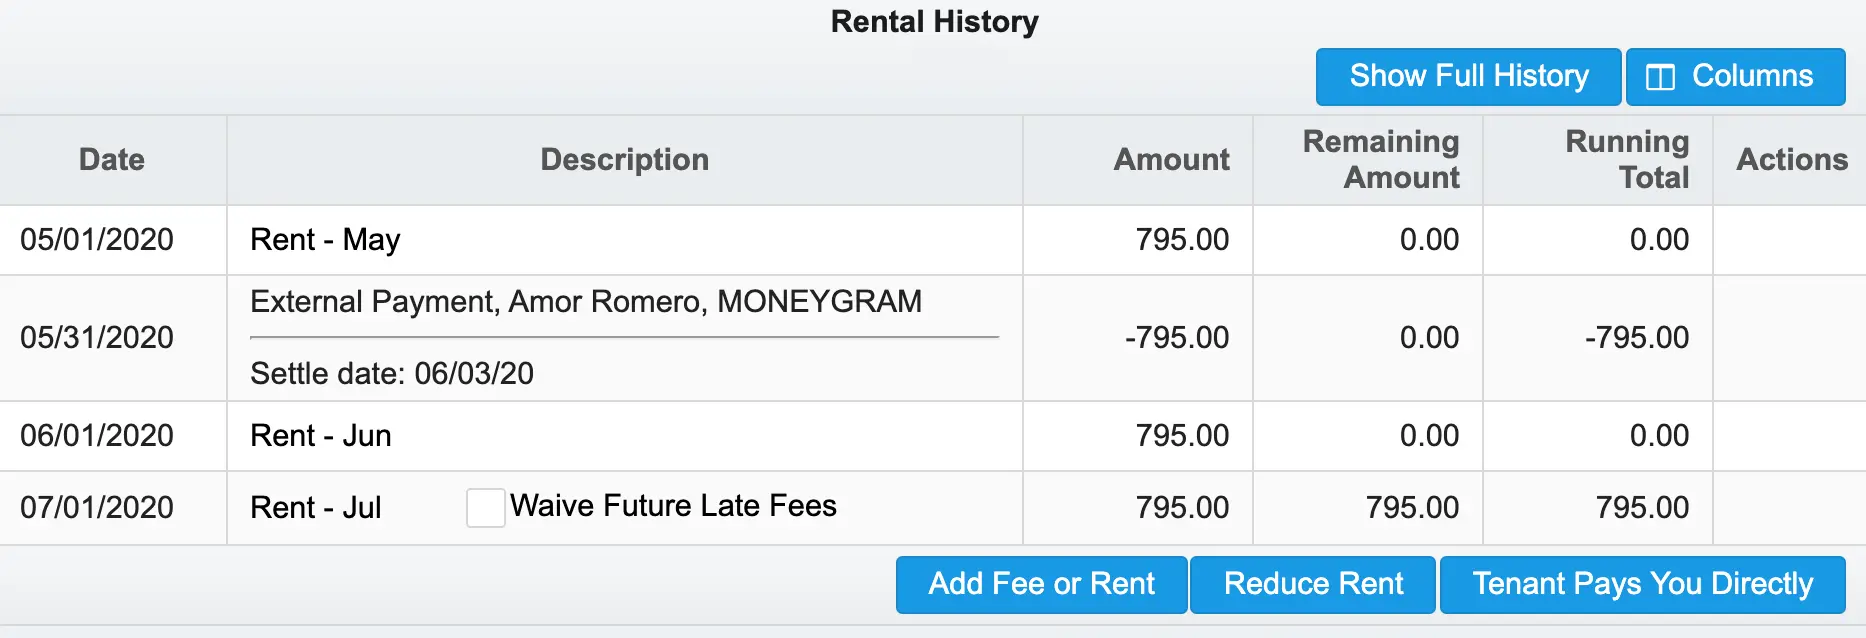Click the Amount column header
The width and height of the screenshot is (1866, 638).
(x=1171, y=159)
